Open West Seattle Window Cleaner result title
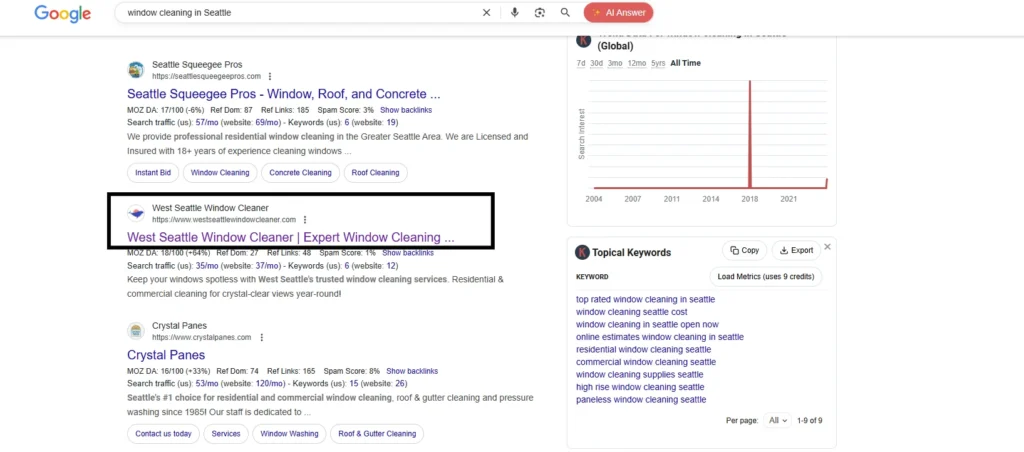 (x=291, y=237)
